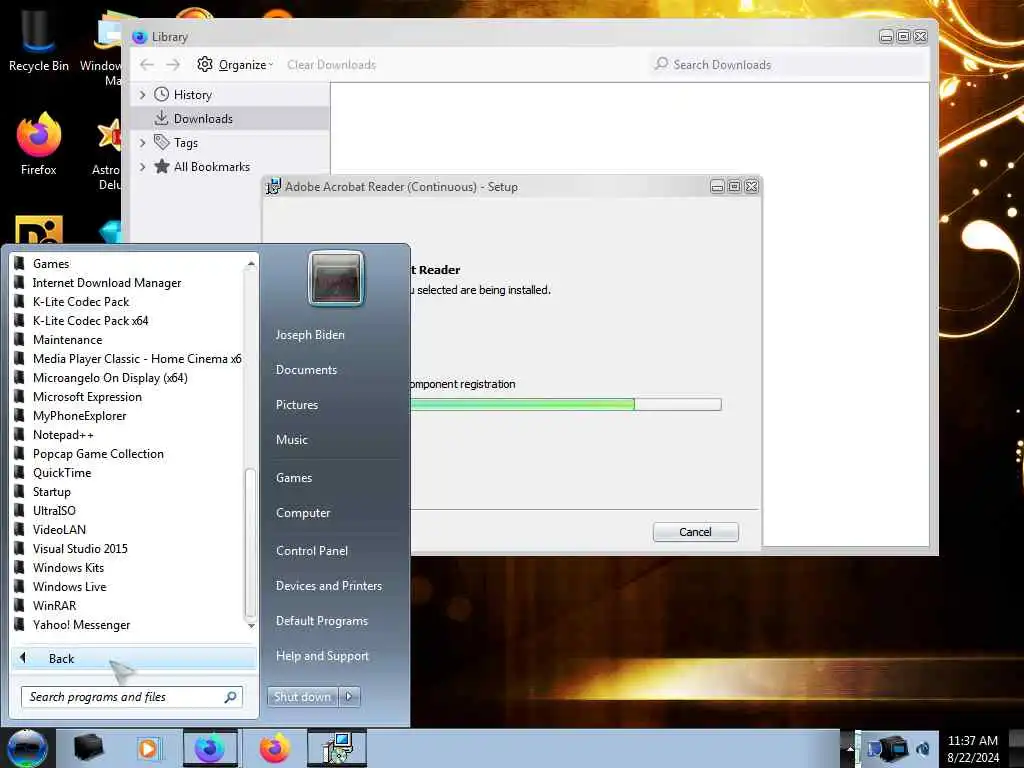1024x768 pixels.
Task: Expand the History tree node
Action: pyautogui.click(x=142, y=95)
